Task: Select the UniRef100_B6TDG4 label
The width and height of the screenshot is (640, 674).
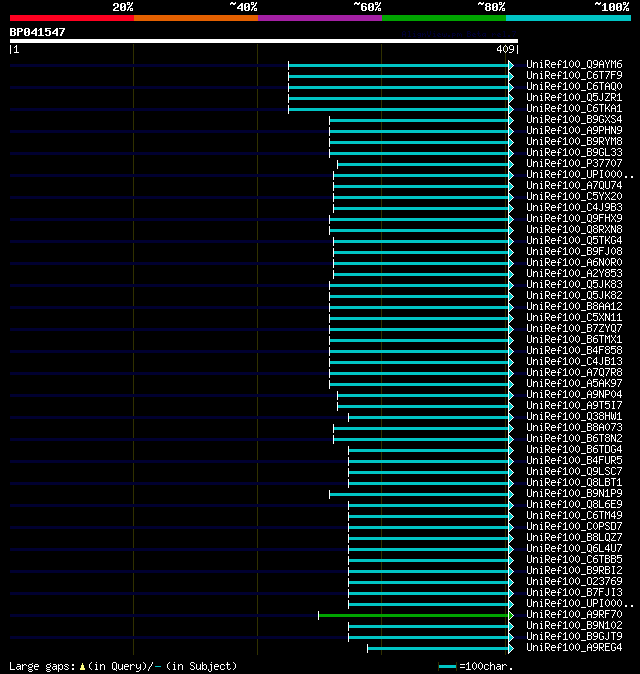Action: [x=574, y=450]
